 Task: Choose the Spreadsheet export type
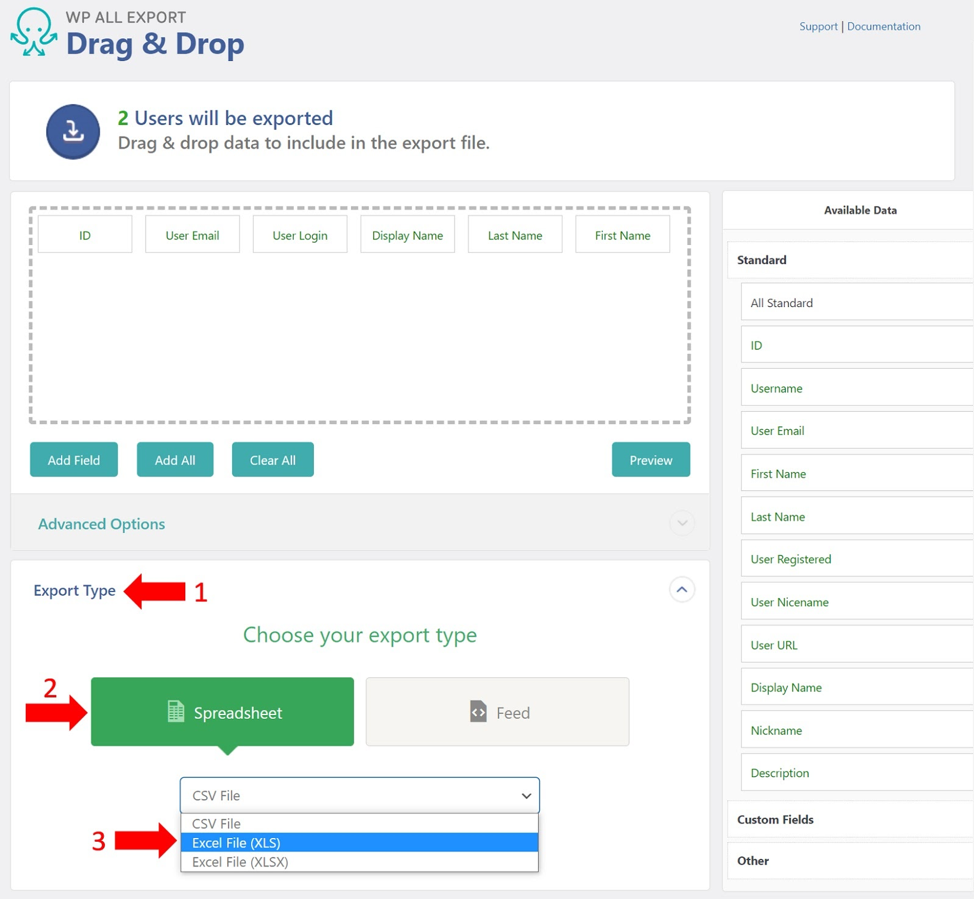point(222,712)
